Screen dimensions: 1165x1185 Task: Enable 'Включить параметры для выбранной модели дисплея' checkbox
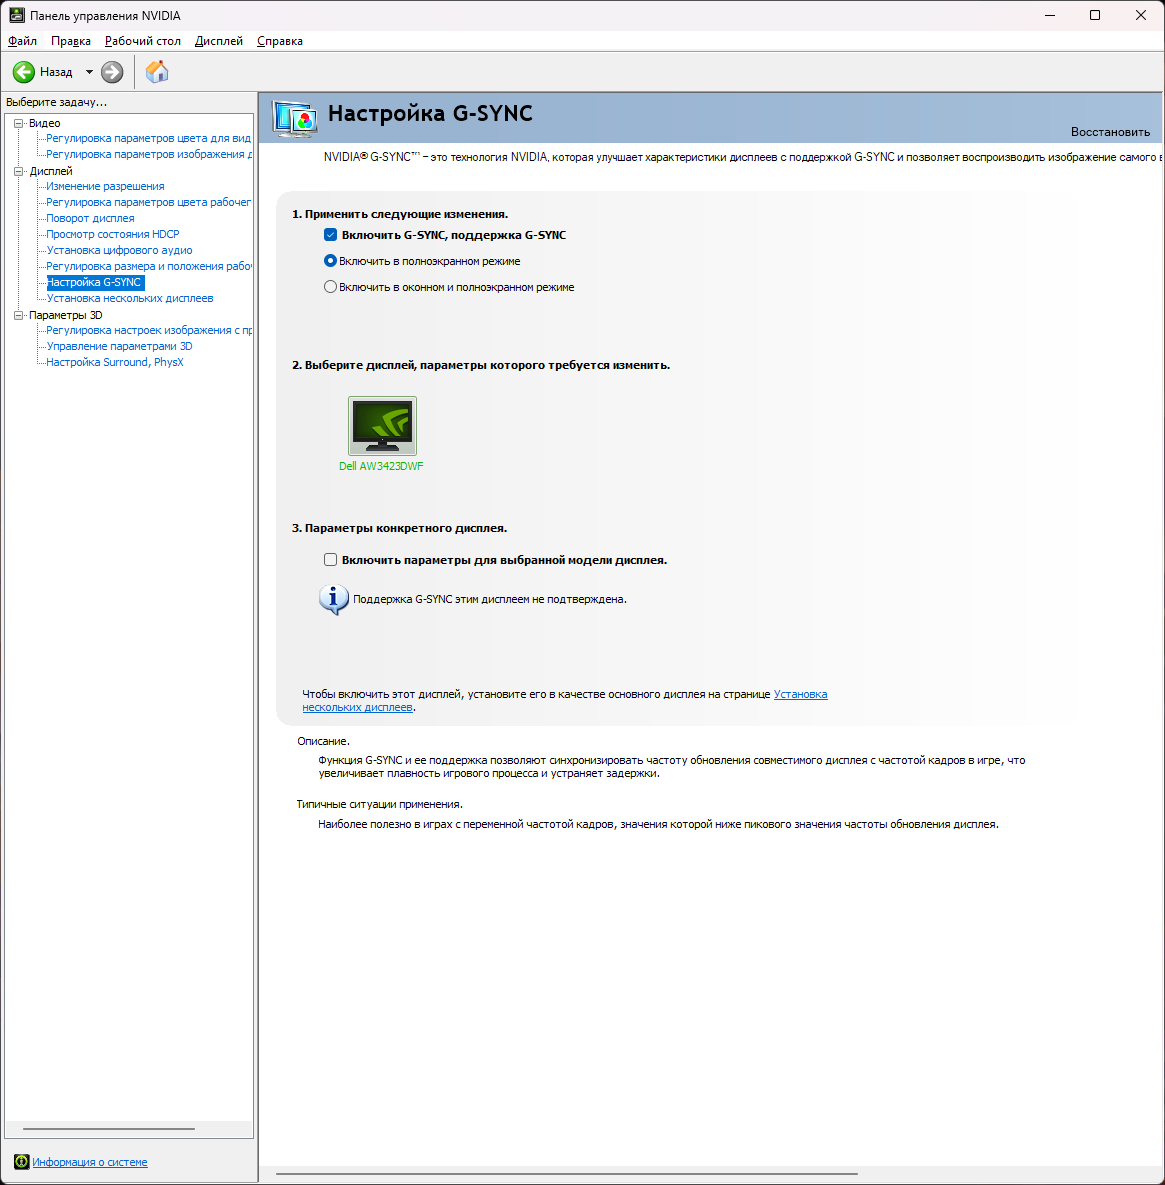[x=331, y=560]
